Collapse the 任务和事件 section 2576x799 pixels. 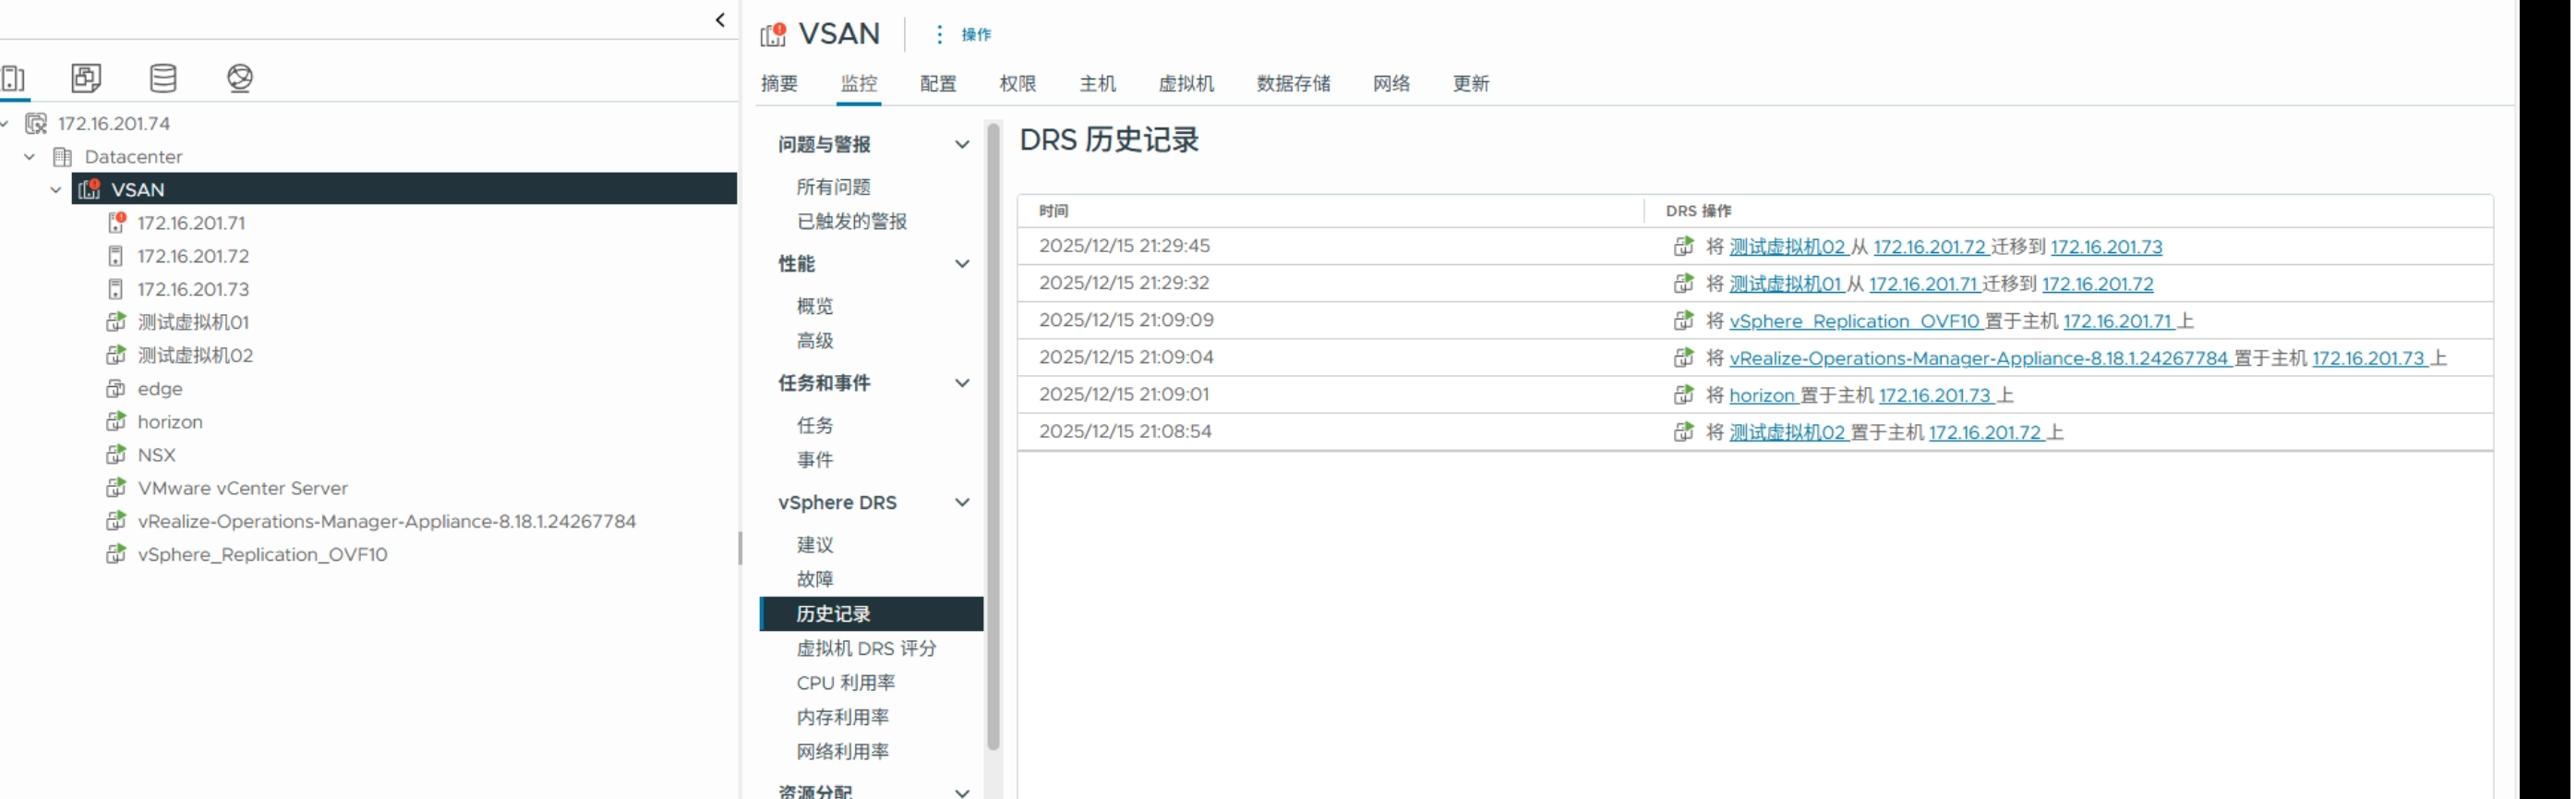(963, 383)
